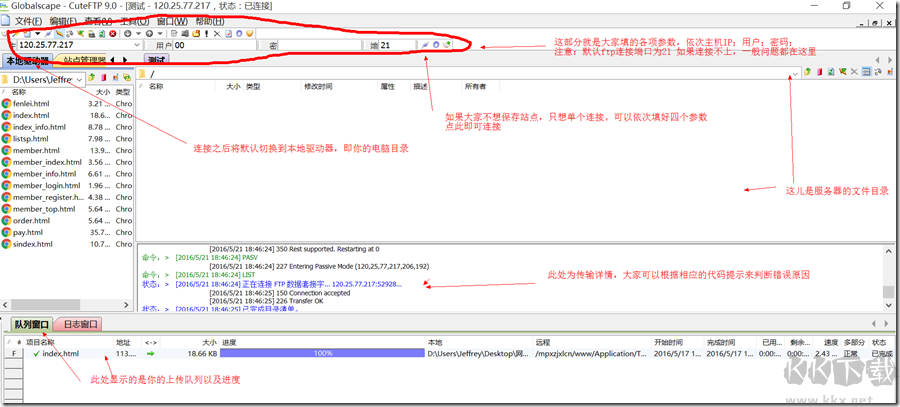The width and height of the screenshot is (900, 407).
Task: Switch to the 队列窗口 tab
Action: (x=32, y=324)
